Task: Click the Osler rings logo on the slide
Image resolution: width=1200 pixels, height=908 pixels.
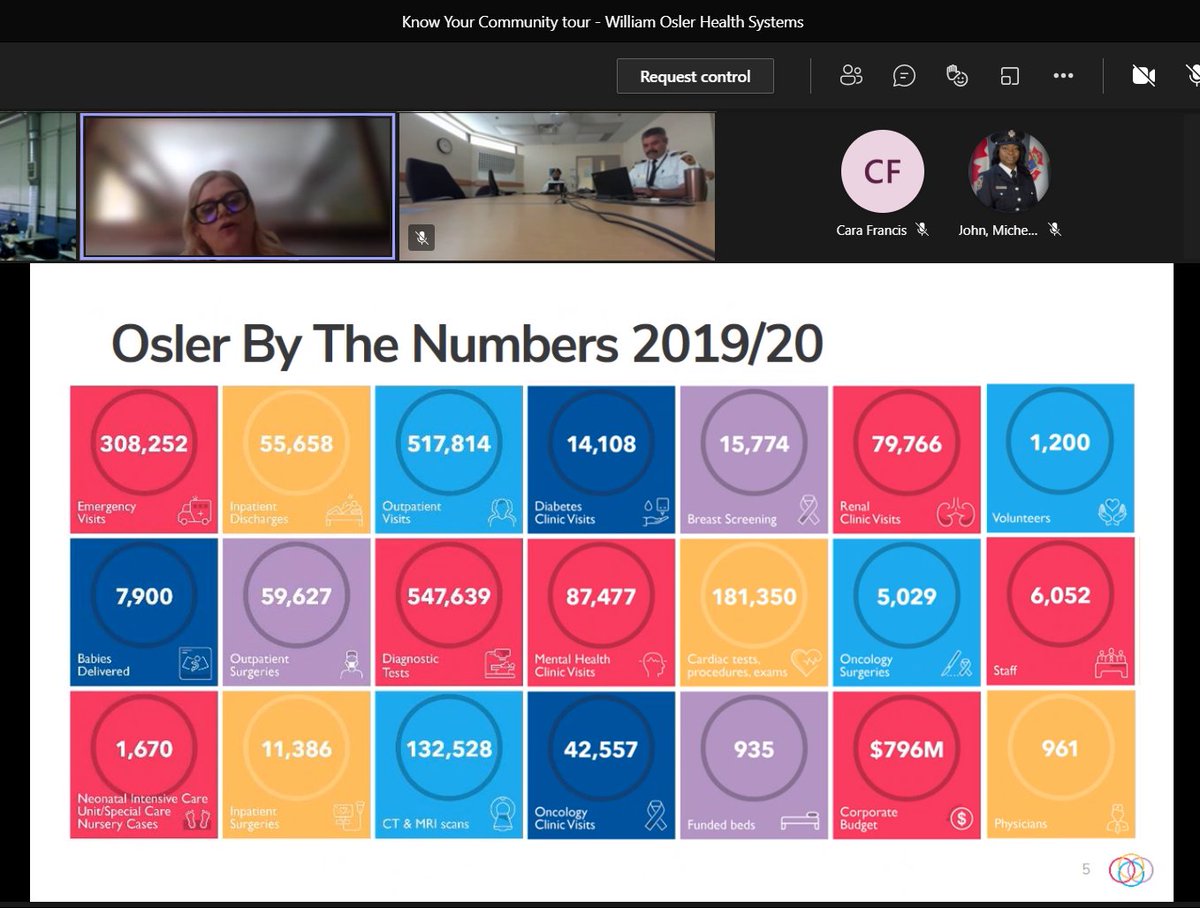Action: tap(1130, 868)
